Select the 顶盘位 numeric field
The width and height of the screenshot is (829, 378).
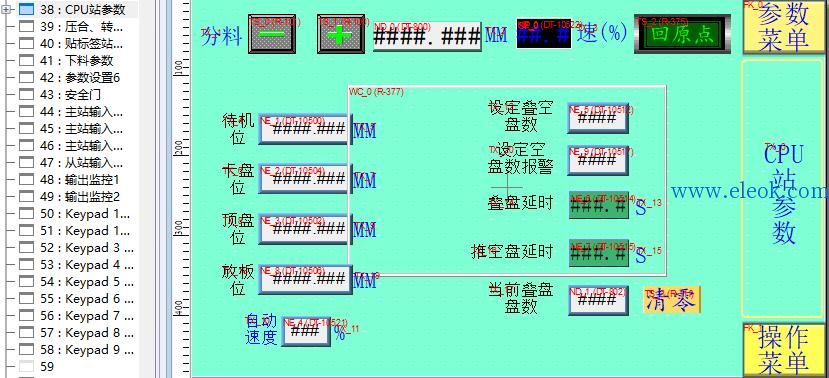pos(305,229)
